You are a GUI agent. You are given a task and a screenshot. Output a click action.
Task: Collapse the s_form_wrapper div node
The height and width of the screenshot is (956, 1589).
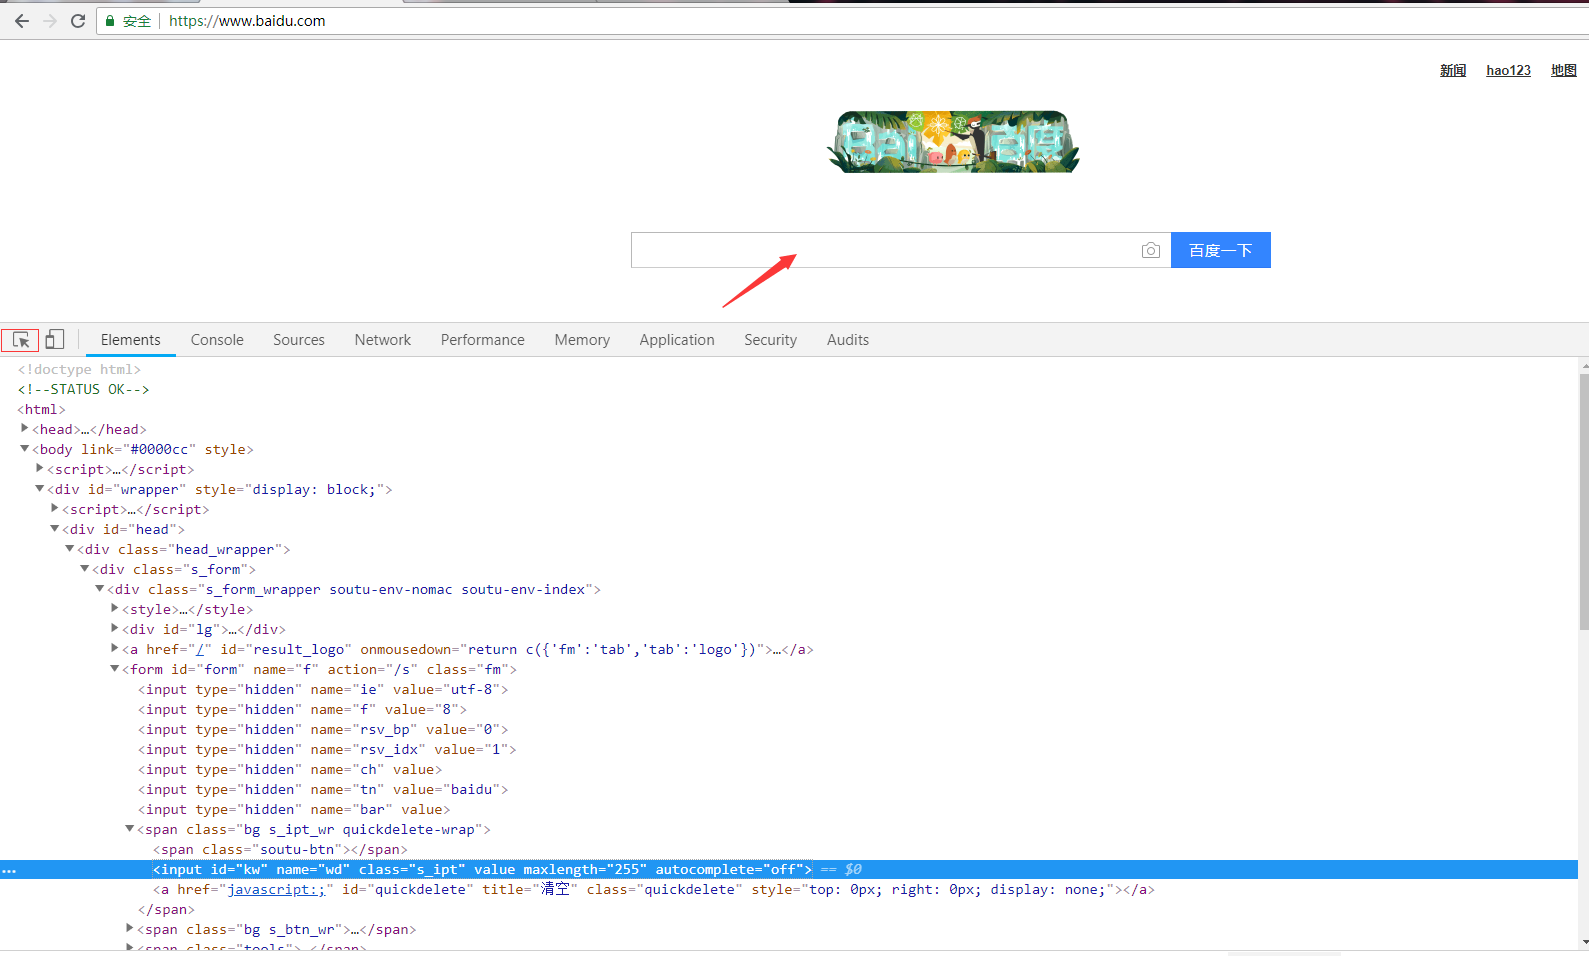(x=100, y=588)
